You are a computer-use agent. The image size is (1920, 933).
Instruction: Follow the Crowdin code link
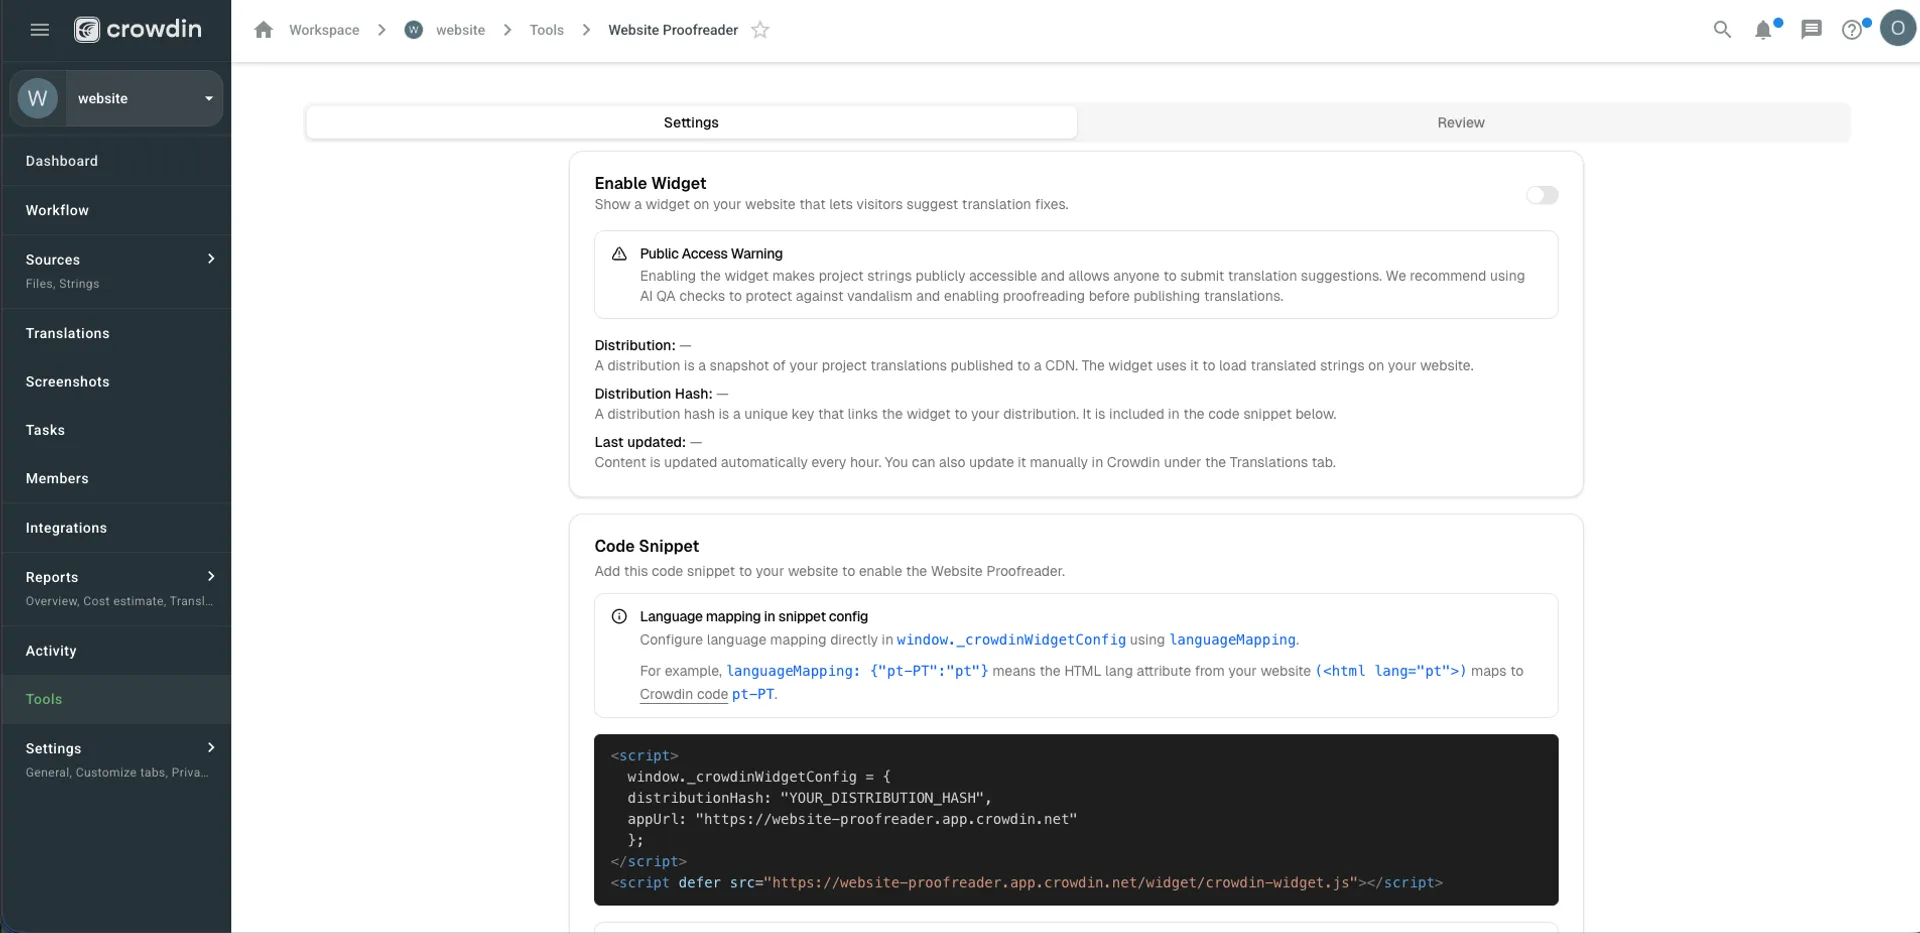tap(684, 694)
